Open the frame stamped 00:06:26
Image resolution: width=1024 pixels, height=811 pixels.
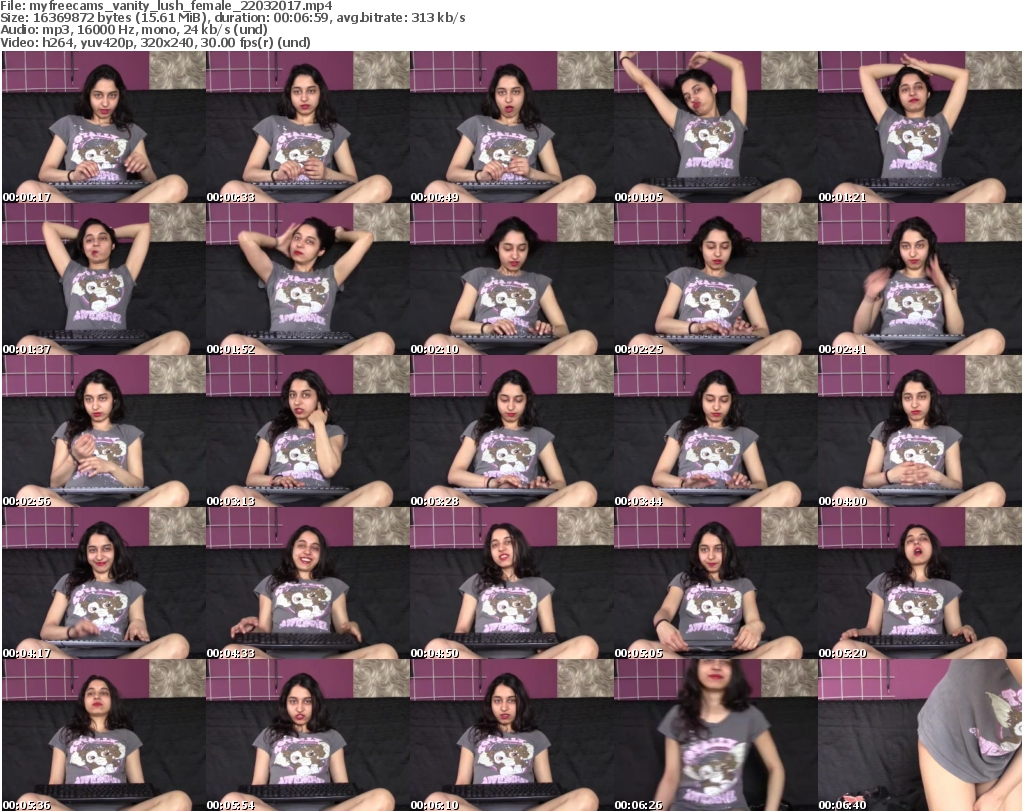(x=716, y=735)
